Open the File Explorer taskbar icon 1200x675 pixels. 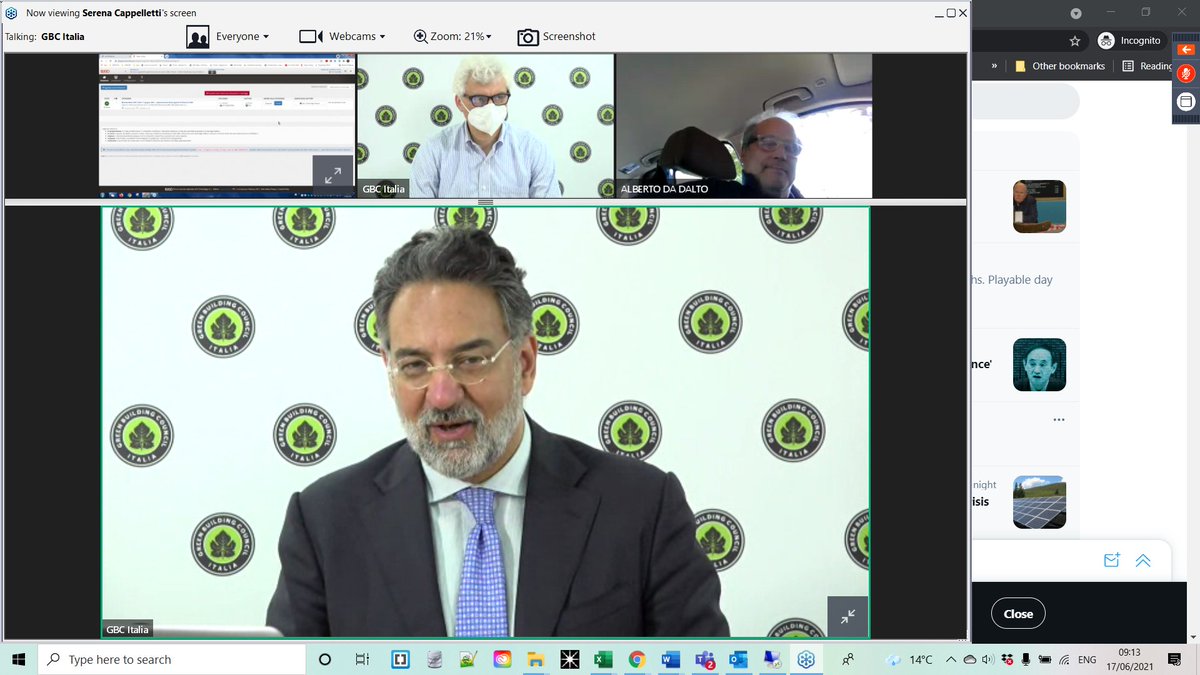pyautogui.click(x=535, y=659)
